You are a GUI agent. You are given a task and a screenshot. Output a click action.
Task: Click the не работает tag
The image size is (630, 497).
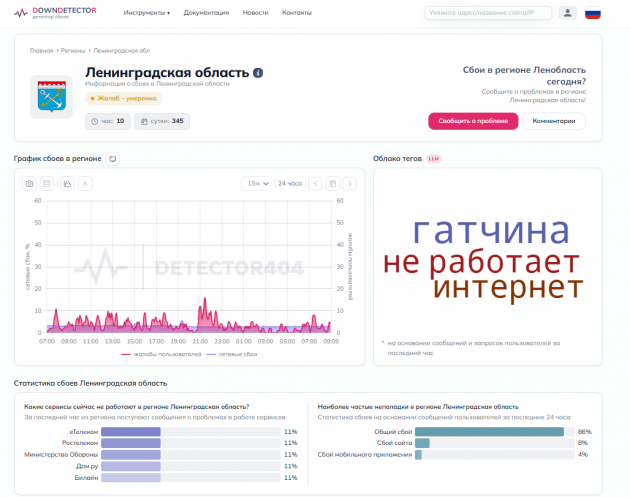481,262
